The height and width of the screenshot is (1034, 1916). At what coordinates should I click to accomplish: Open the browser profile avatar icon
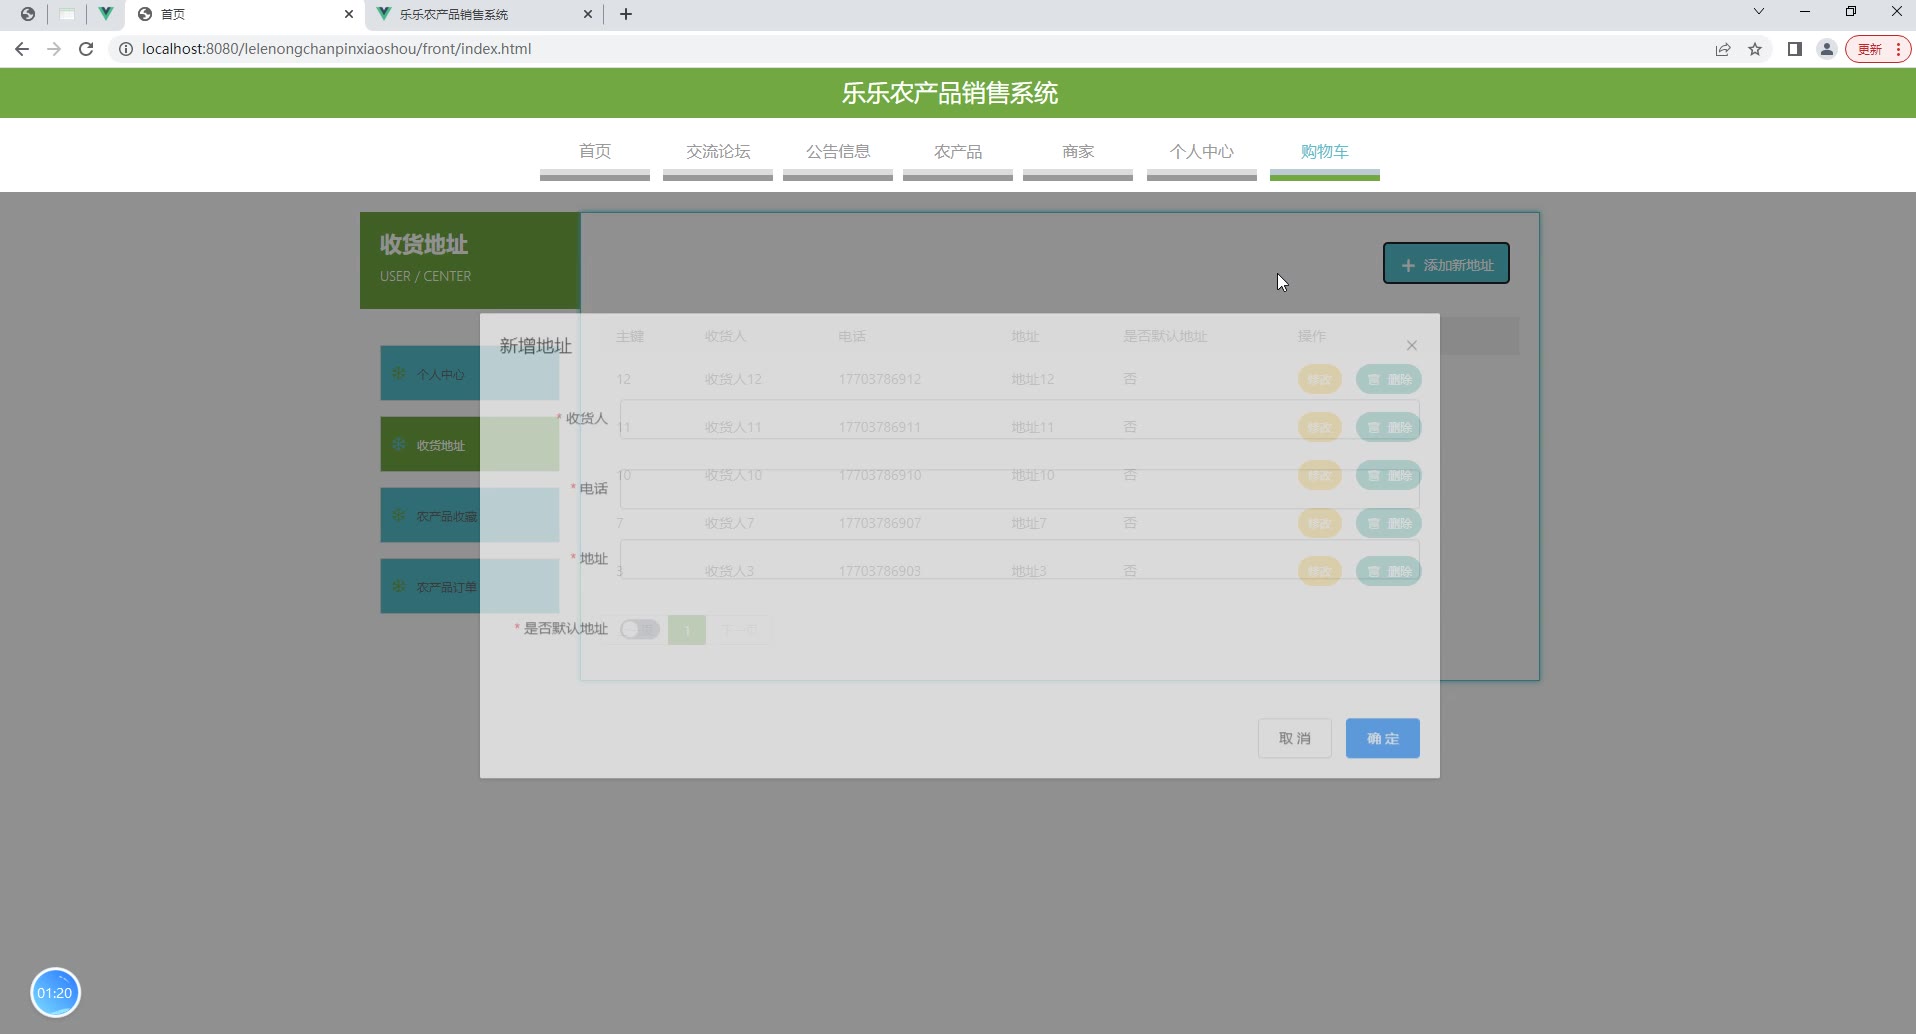click(1827, 49)
